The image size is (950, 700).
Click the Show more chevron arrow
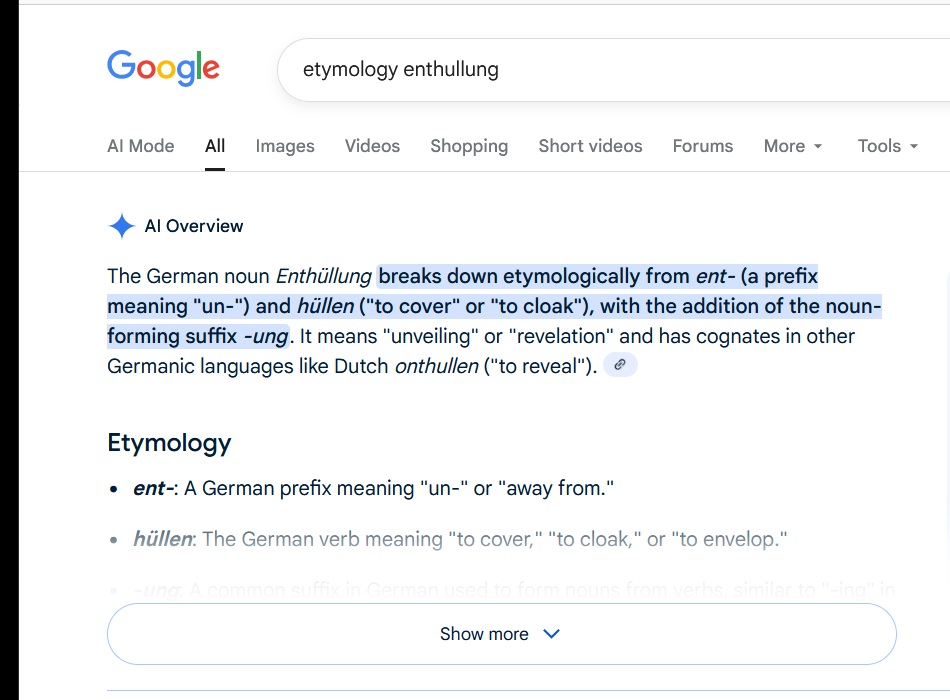(x=551, y=634)
